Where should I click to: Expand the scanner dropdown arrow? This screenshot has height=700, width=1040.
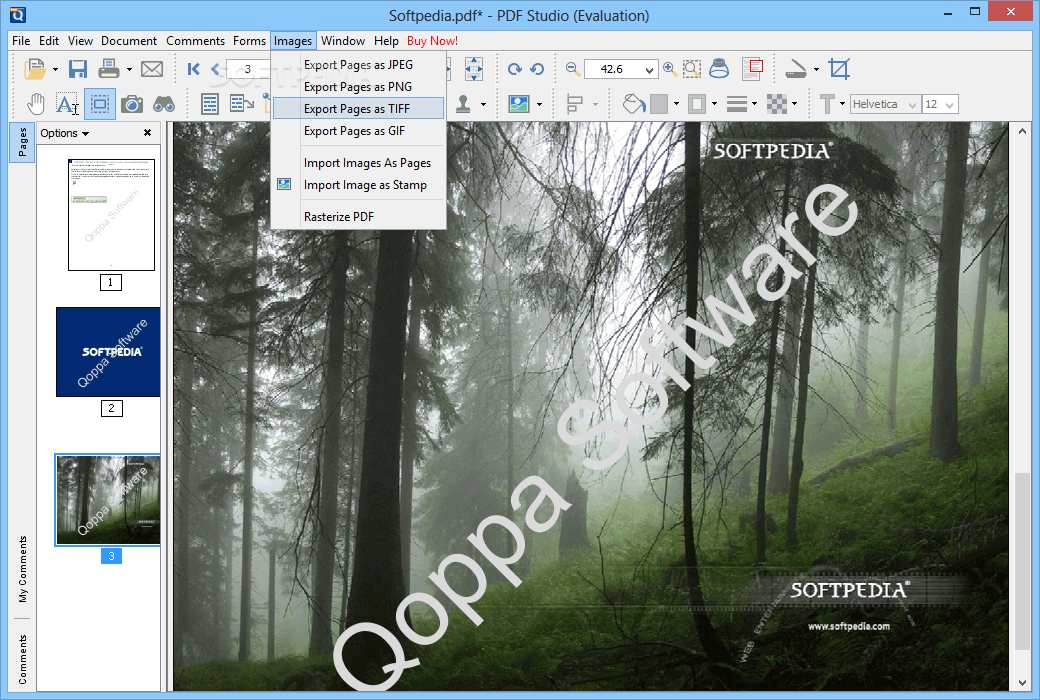pyautogui.click(x=816, y=70)
